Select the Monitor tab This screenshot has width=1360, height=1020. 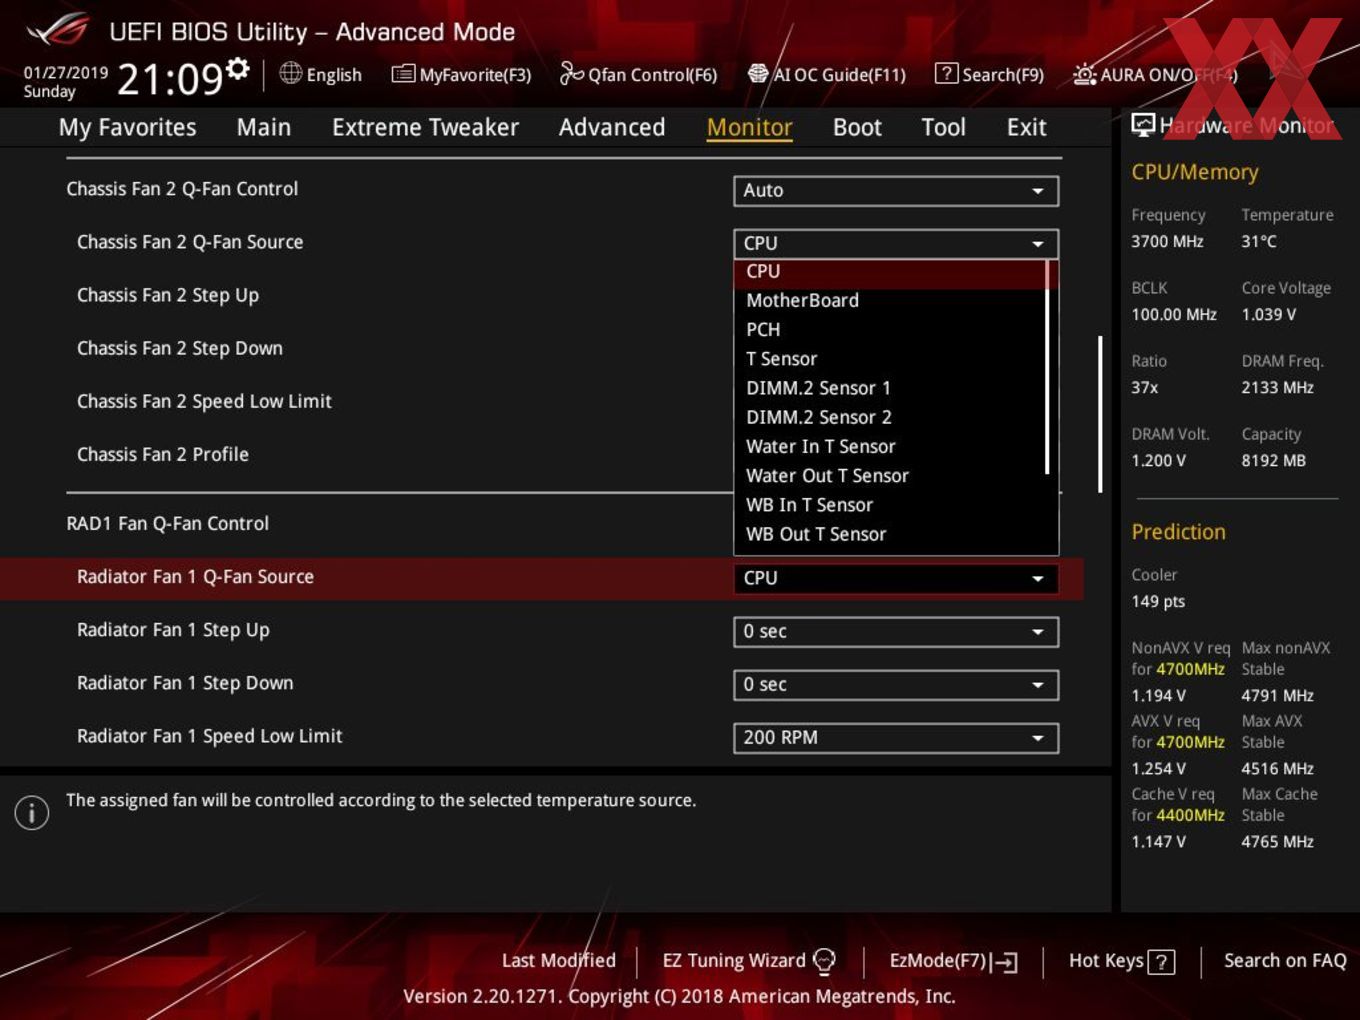click(749, 127)
